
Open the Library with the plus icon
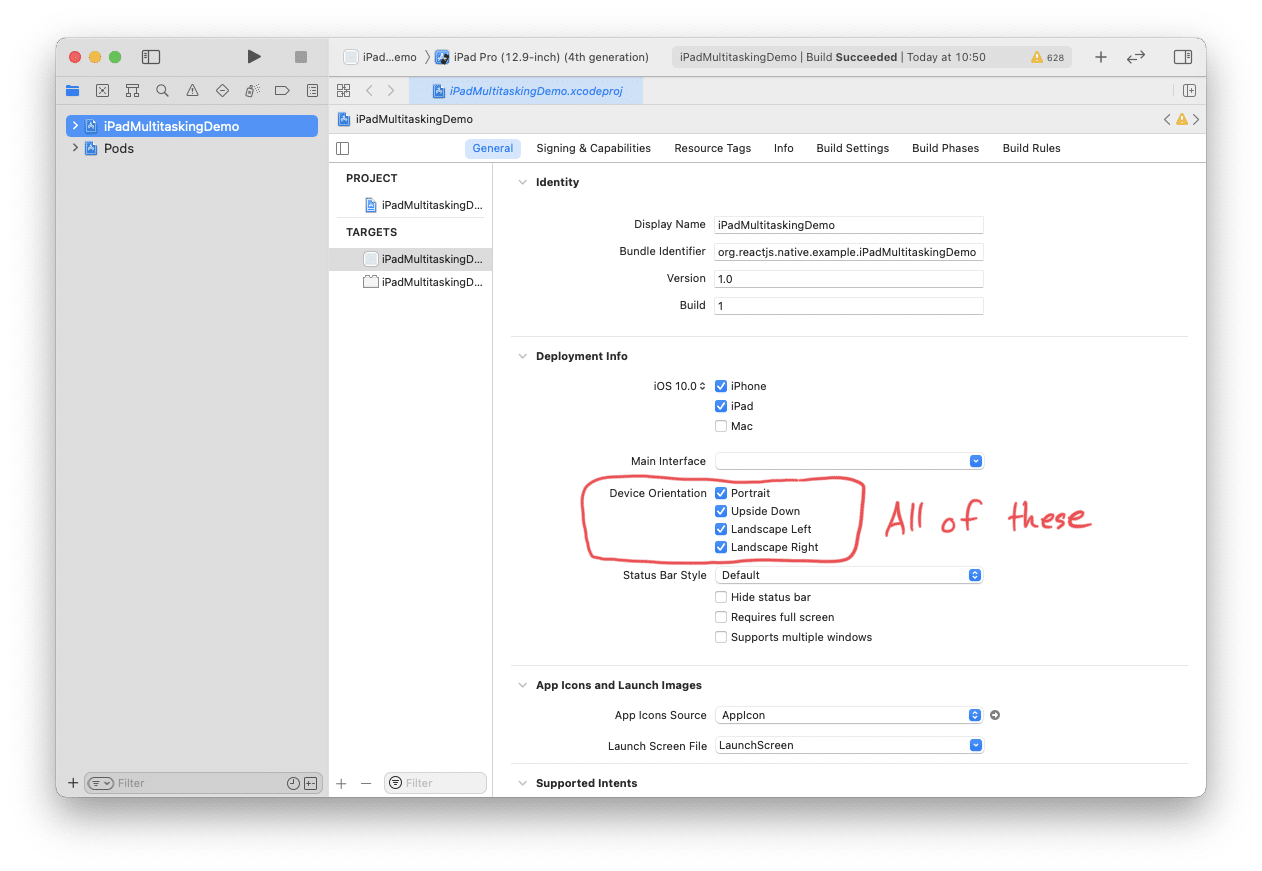(x=1101, y=57)
